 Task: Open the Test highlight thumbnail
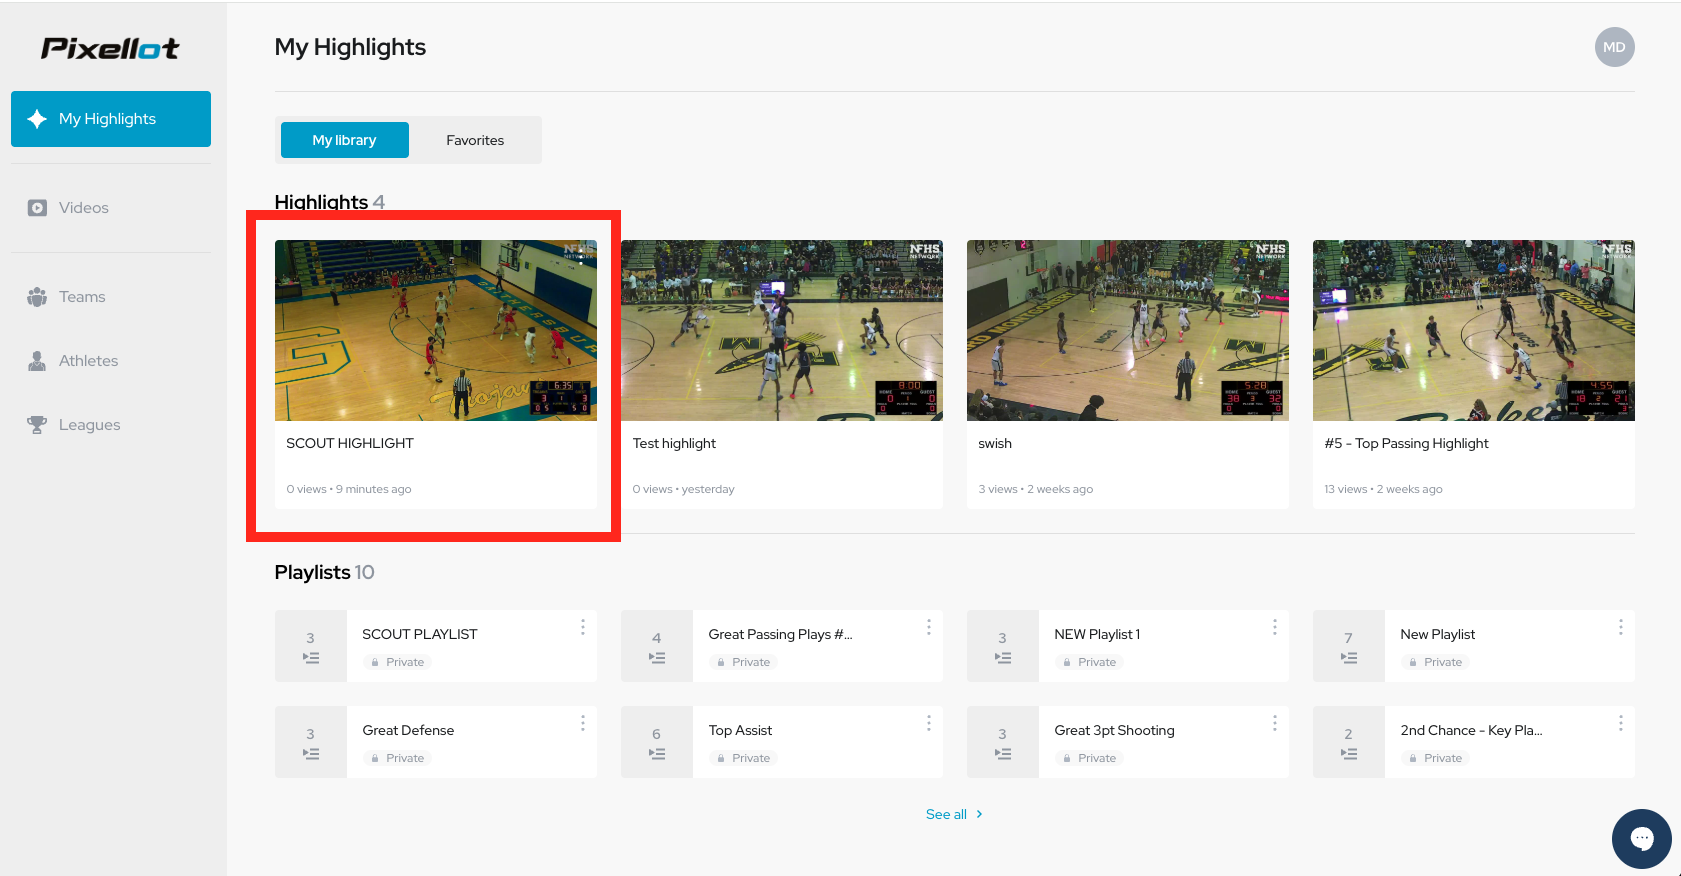781,330
